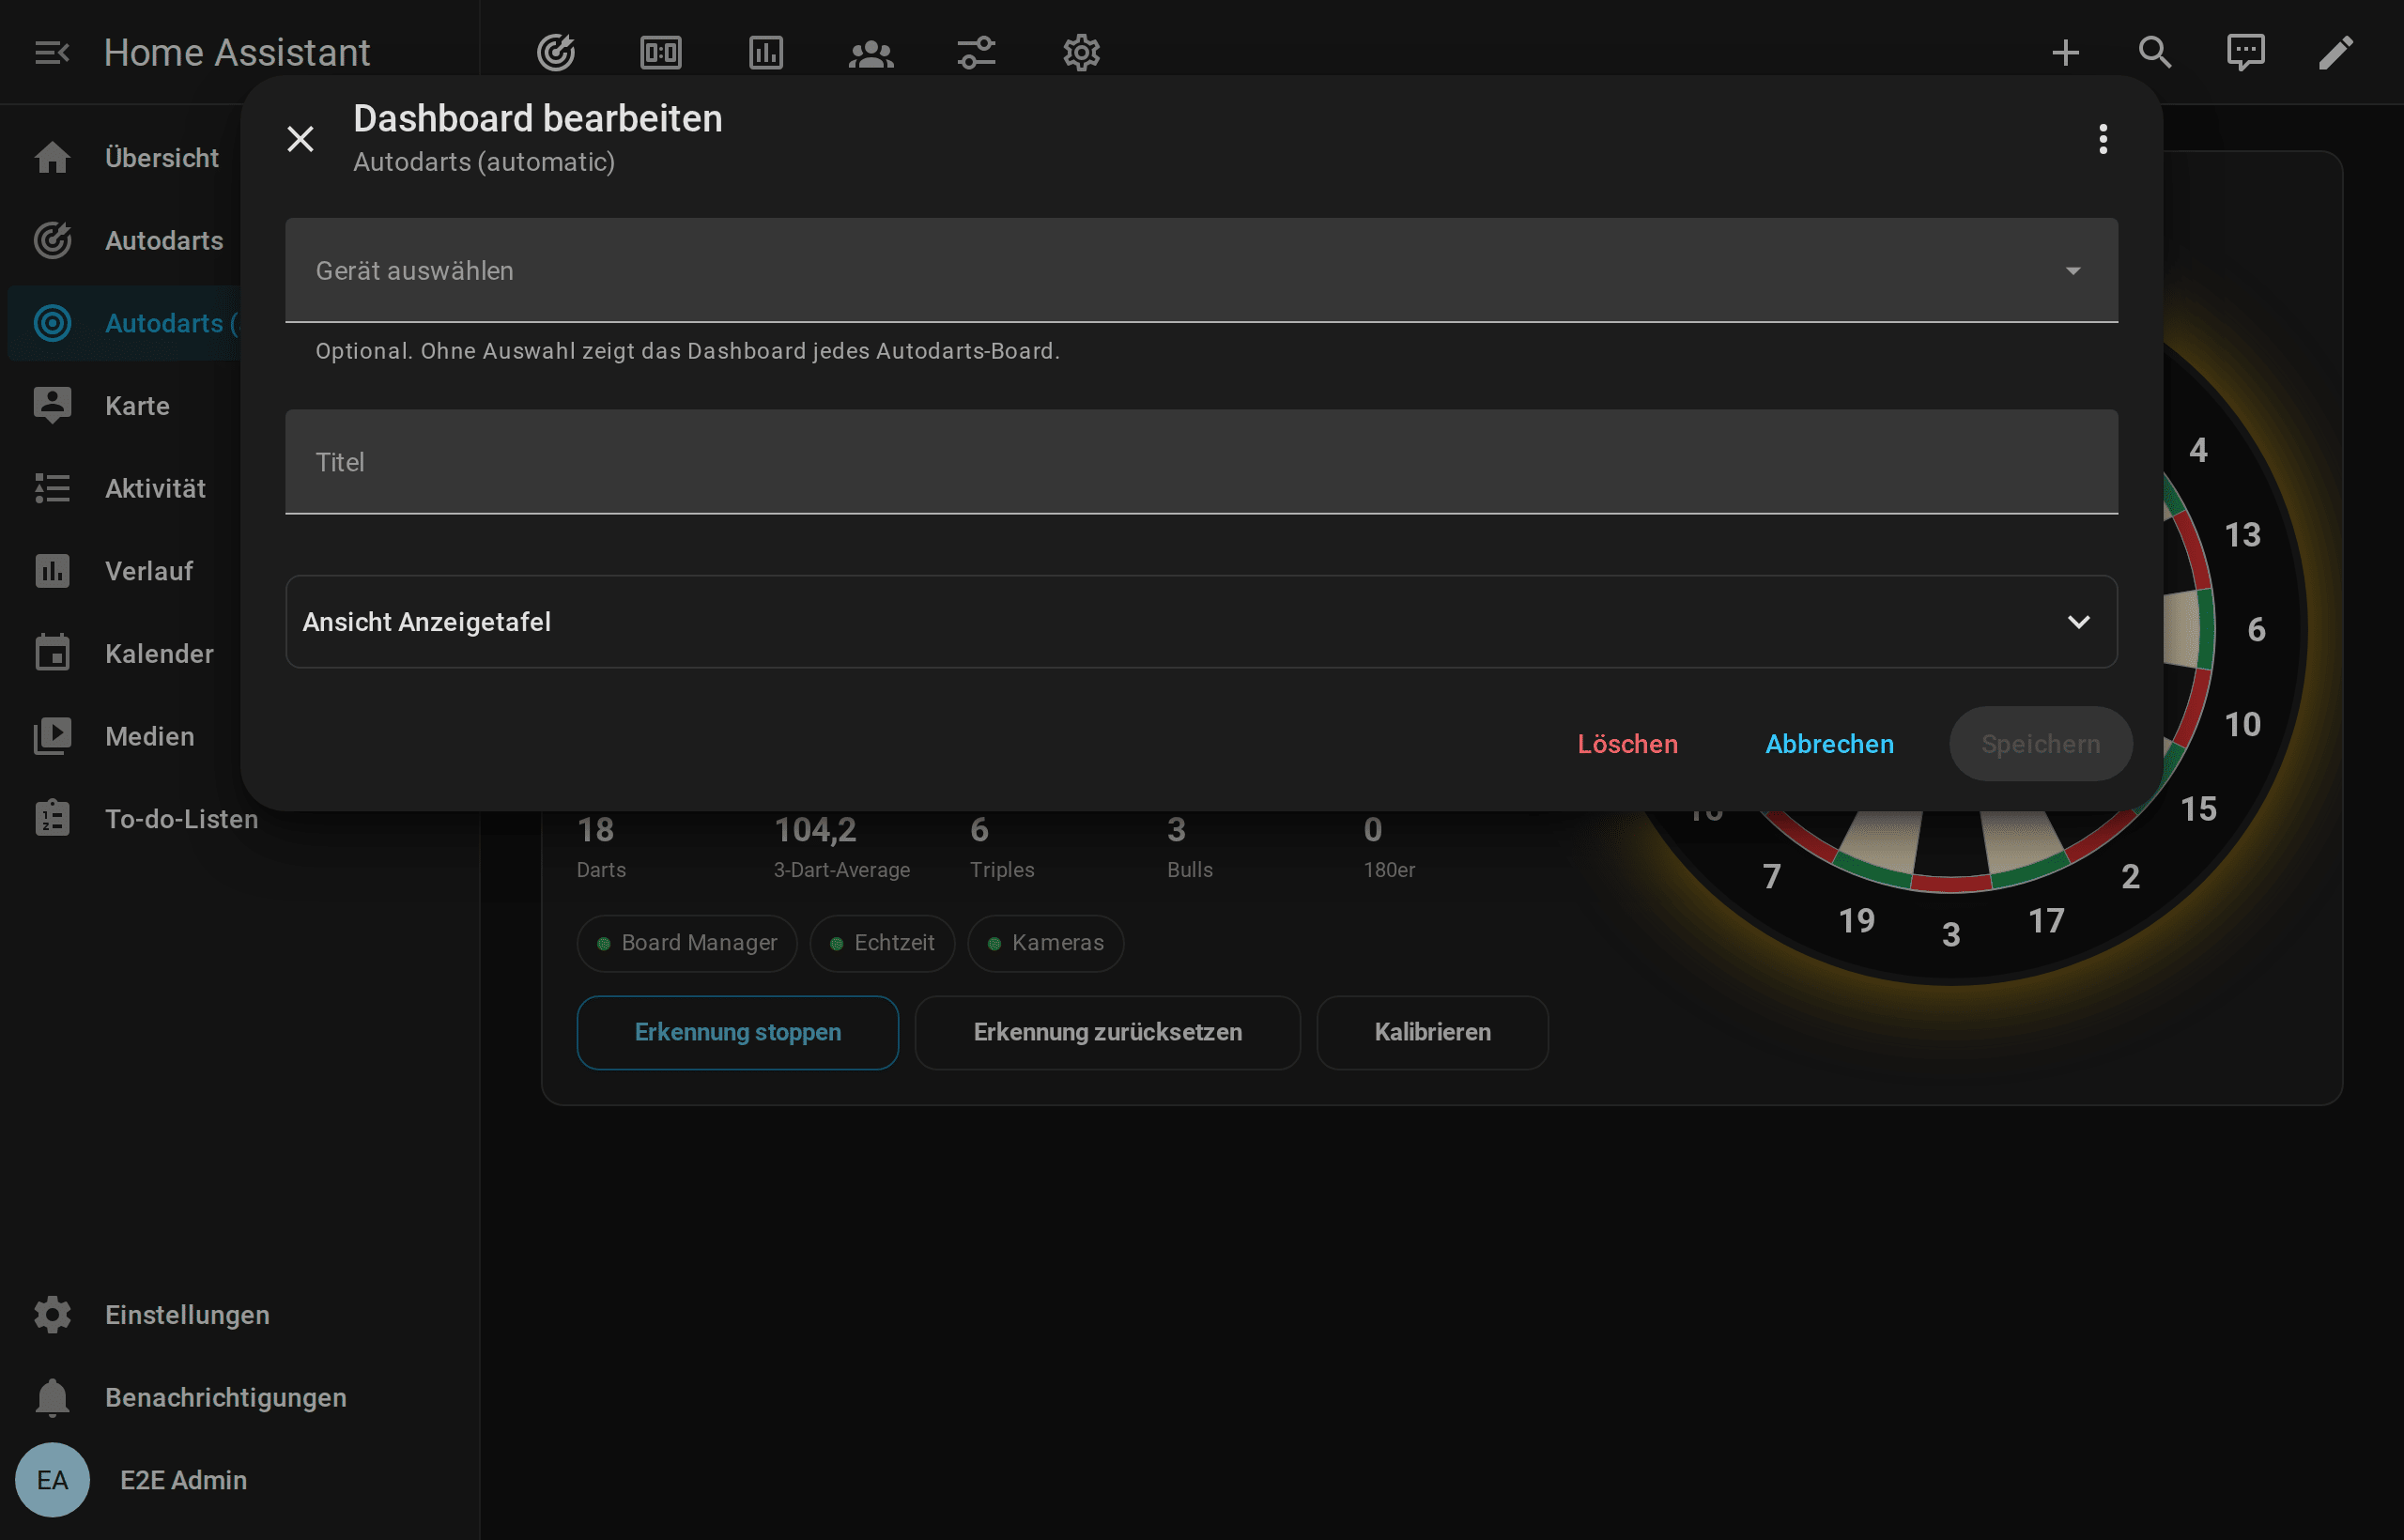Click the 104,2 3-Dart-Average value
2404x1540 pixels.
point(815,829)
